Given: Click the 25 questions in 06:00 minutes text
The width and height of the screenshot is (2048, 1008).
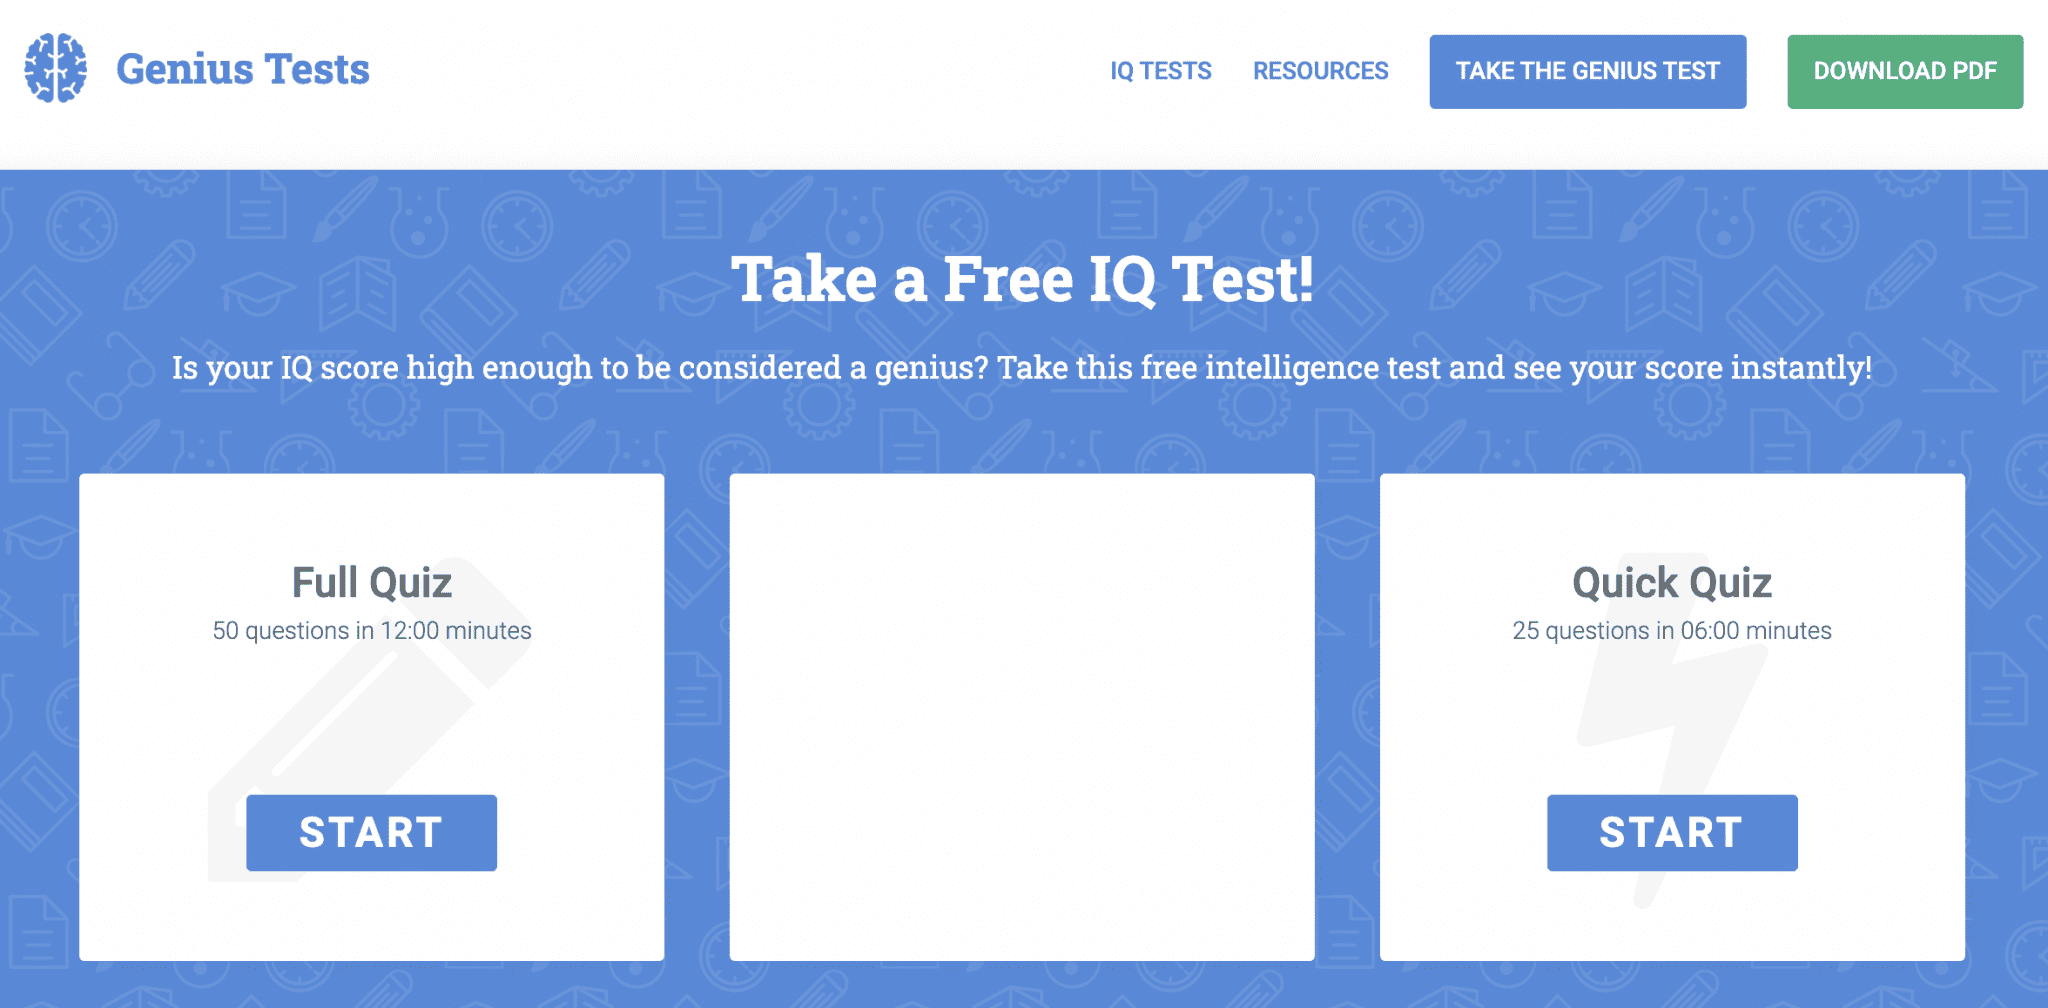Looking at the screenshot, I should [x=1671, y=630].
